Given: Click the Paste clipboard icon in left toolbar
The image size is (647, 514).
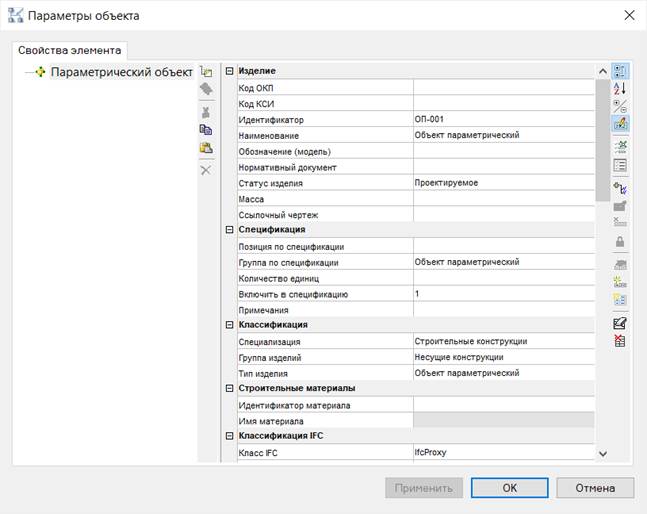Looking at the screenshot, I should pyautogui.click(x=206, y=148).
